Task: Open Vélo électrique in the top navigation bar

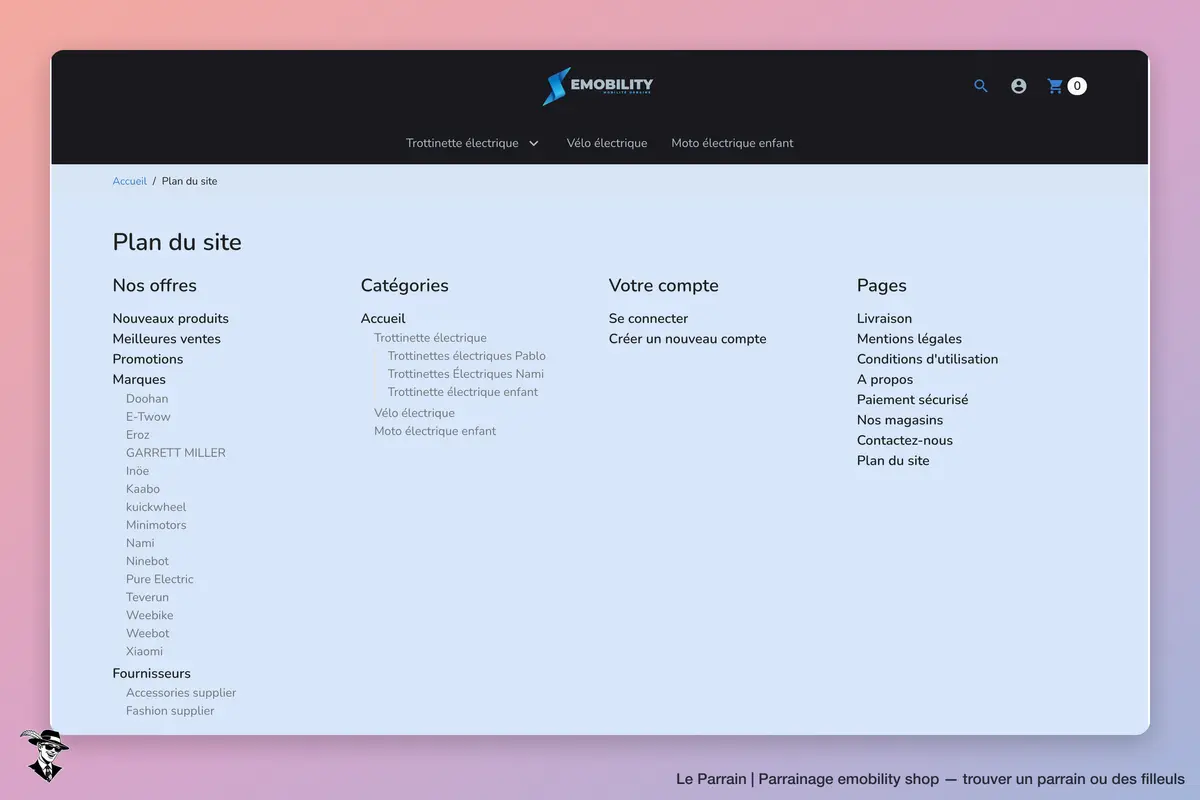Action: pyautogui.click(x=607, y=143)
